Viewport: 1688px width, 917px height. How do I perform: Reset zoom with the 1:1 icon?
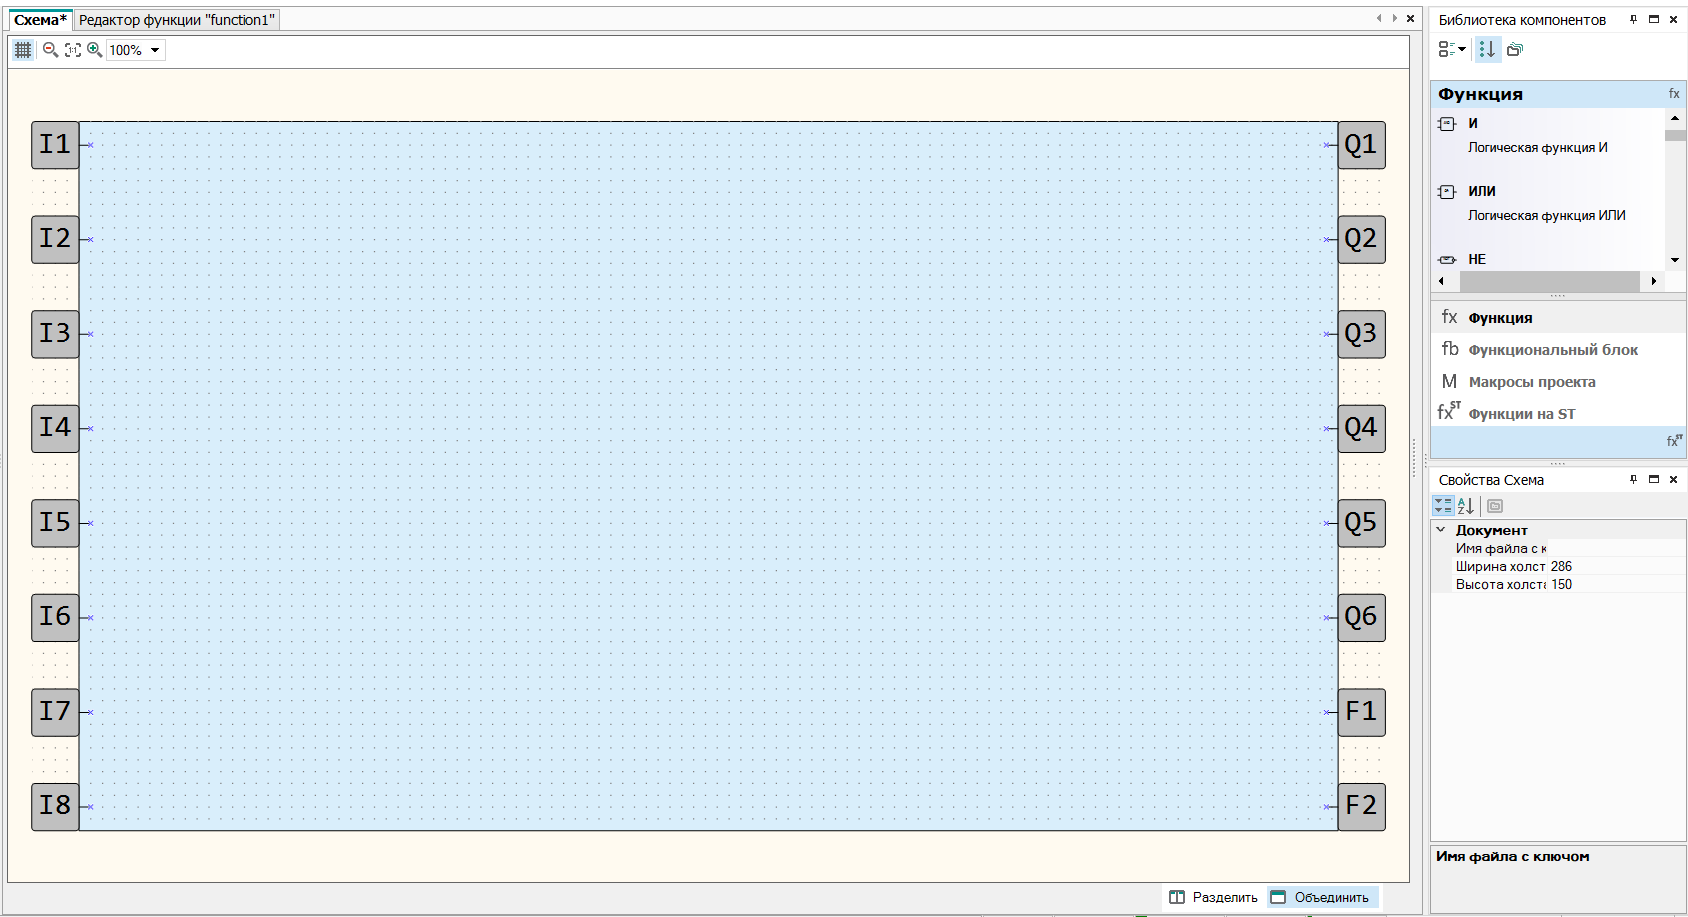coord(73,50)
